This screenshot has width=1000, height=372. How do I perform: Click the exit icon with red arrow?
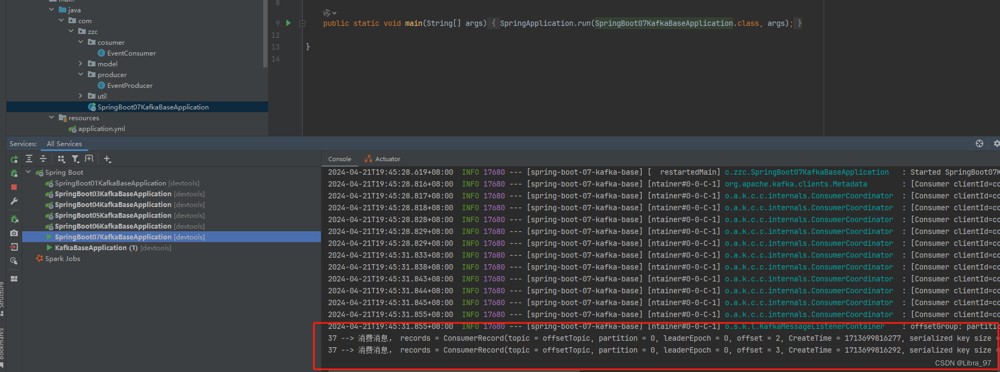click(x=14, y=247)
